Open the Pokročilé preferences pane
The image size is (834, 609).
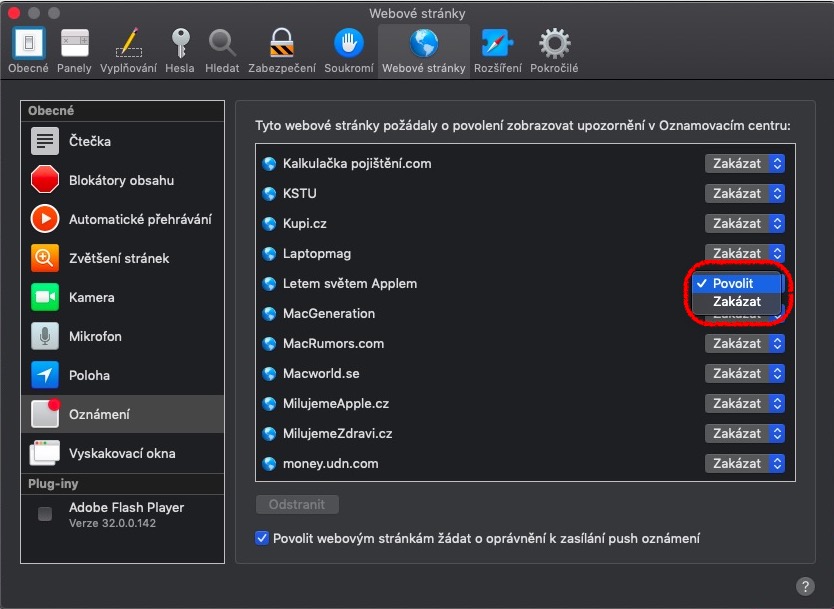click(x=553, y=45)
